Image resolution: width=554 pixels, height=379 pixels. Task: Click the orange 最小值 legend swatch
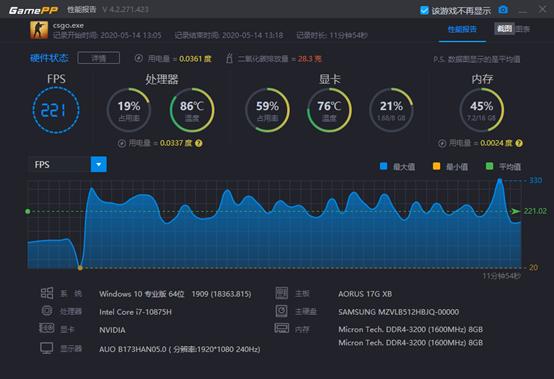436,166
